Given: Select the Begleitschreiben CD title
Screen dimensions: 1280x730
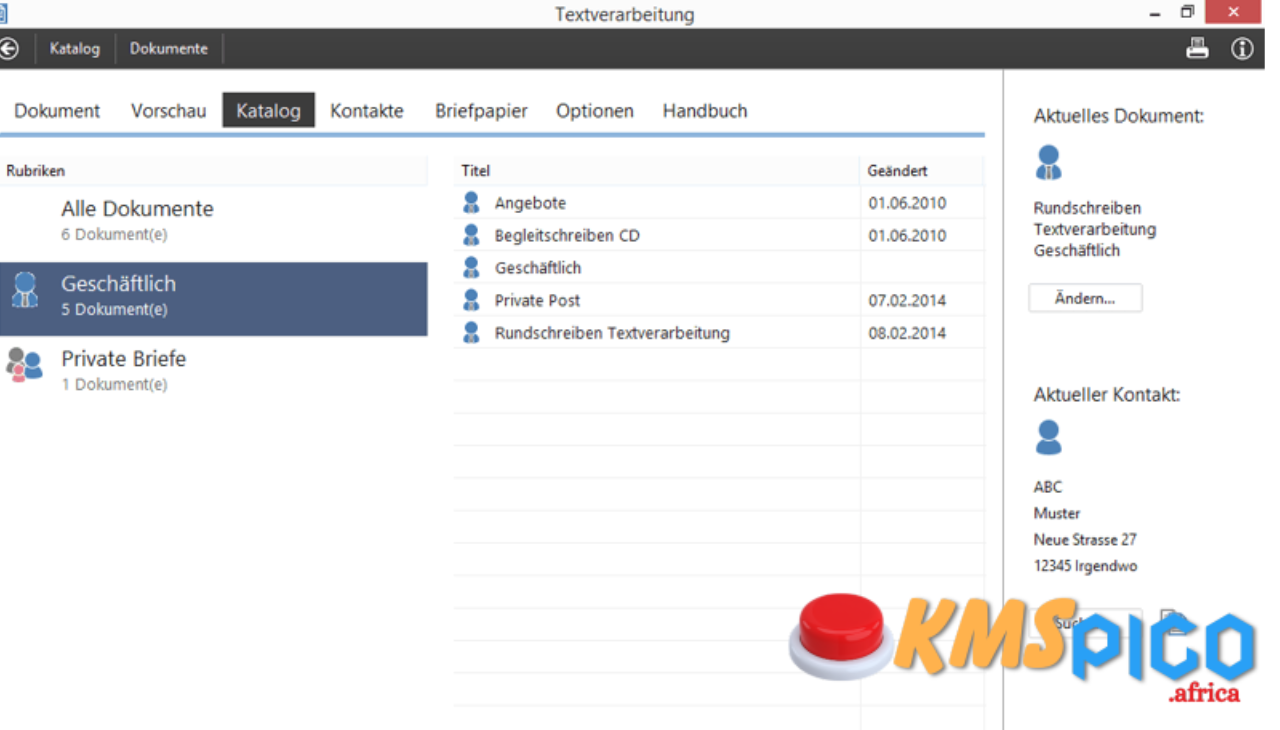Looking at the screenshot, I should coord(567,235).
